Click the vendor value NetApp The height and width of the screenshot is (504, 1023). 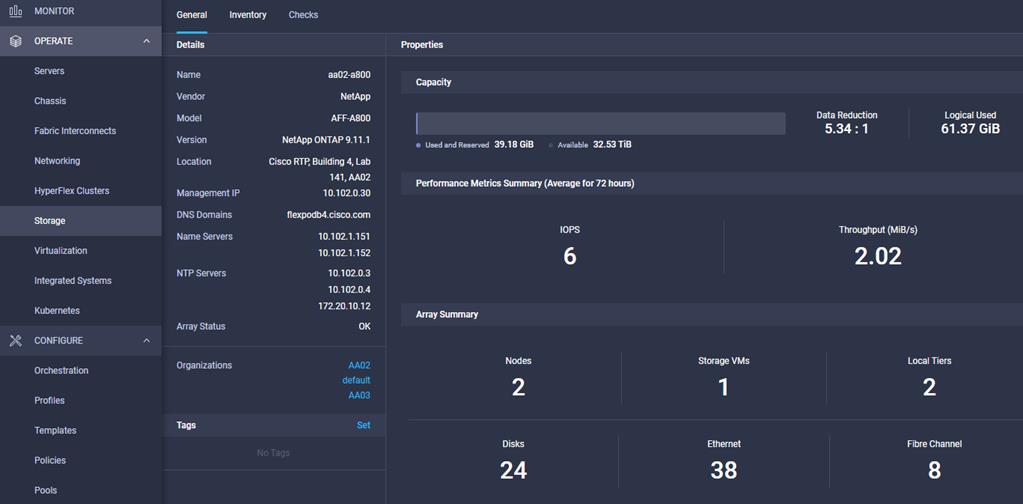[x=355, y=96]
